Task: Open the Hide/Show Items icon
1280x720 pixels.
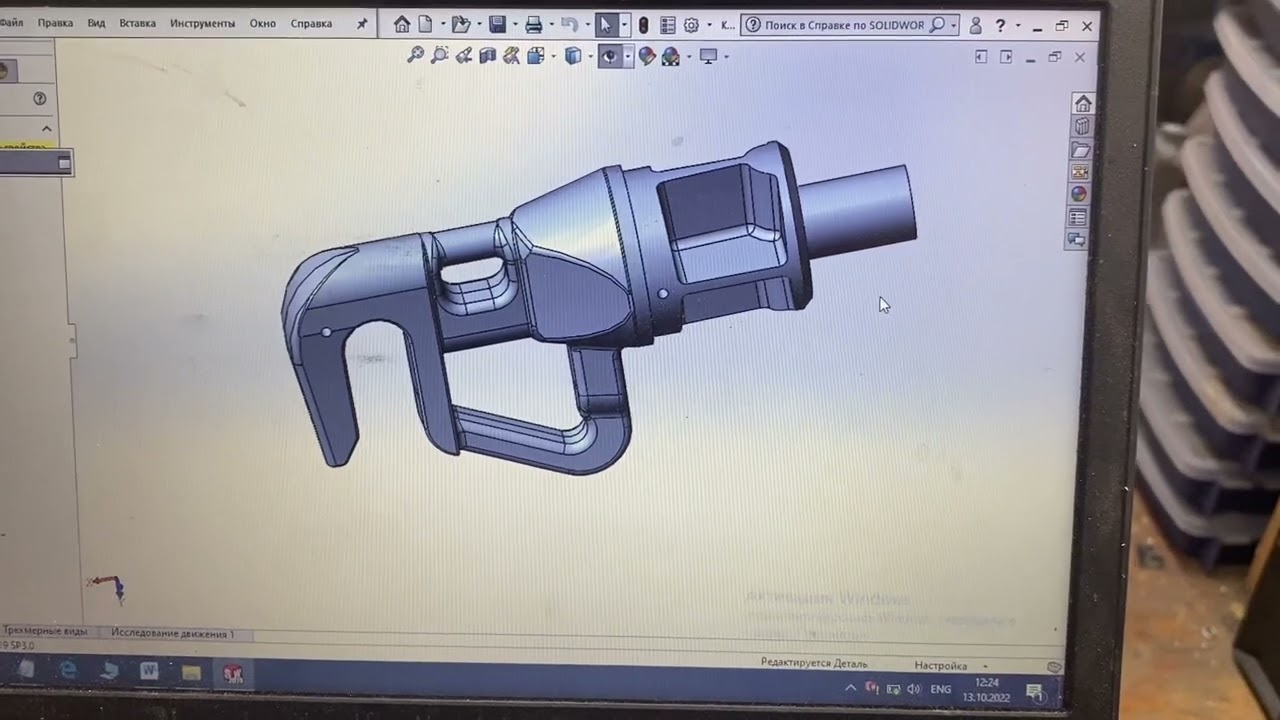Action: 610,56
